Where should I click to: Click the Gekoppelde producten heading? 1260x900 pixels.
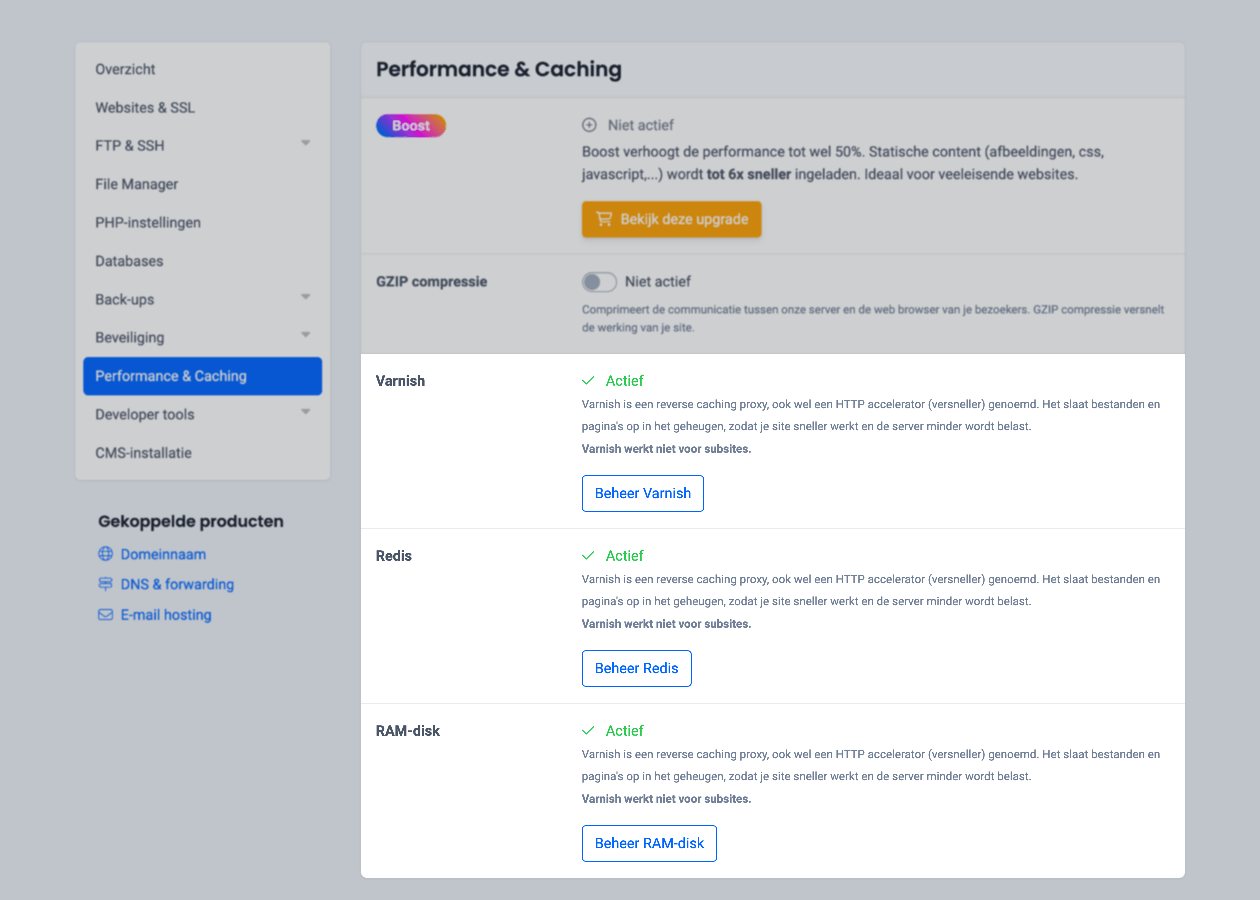(191, 521)
